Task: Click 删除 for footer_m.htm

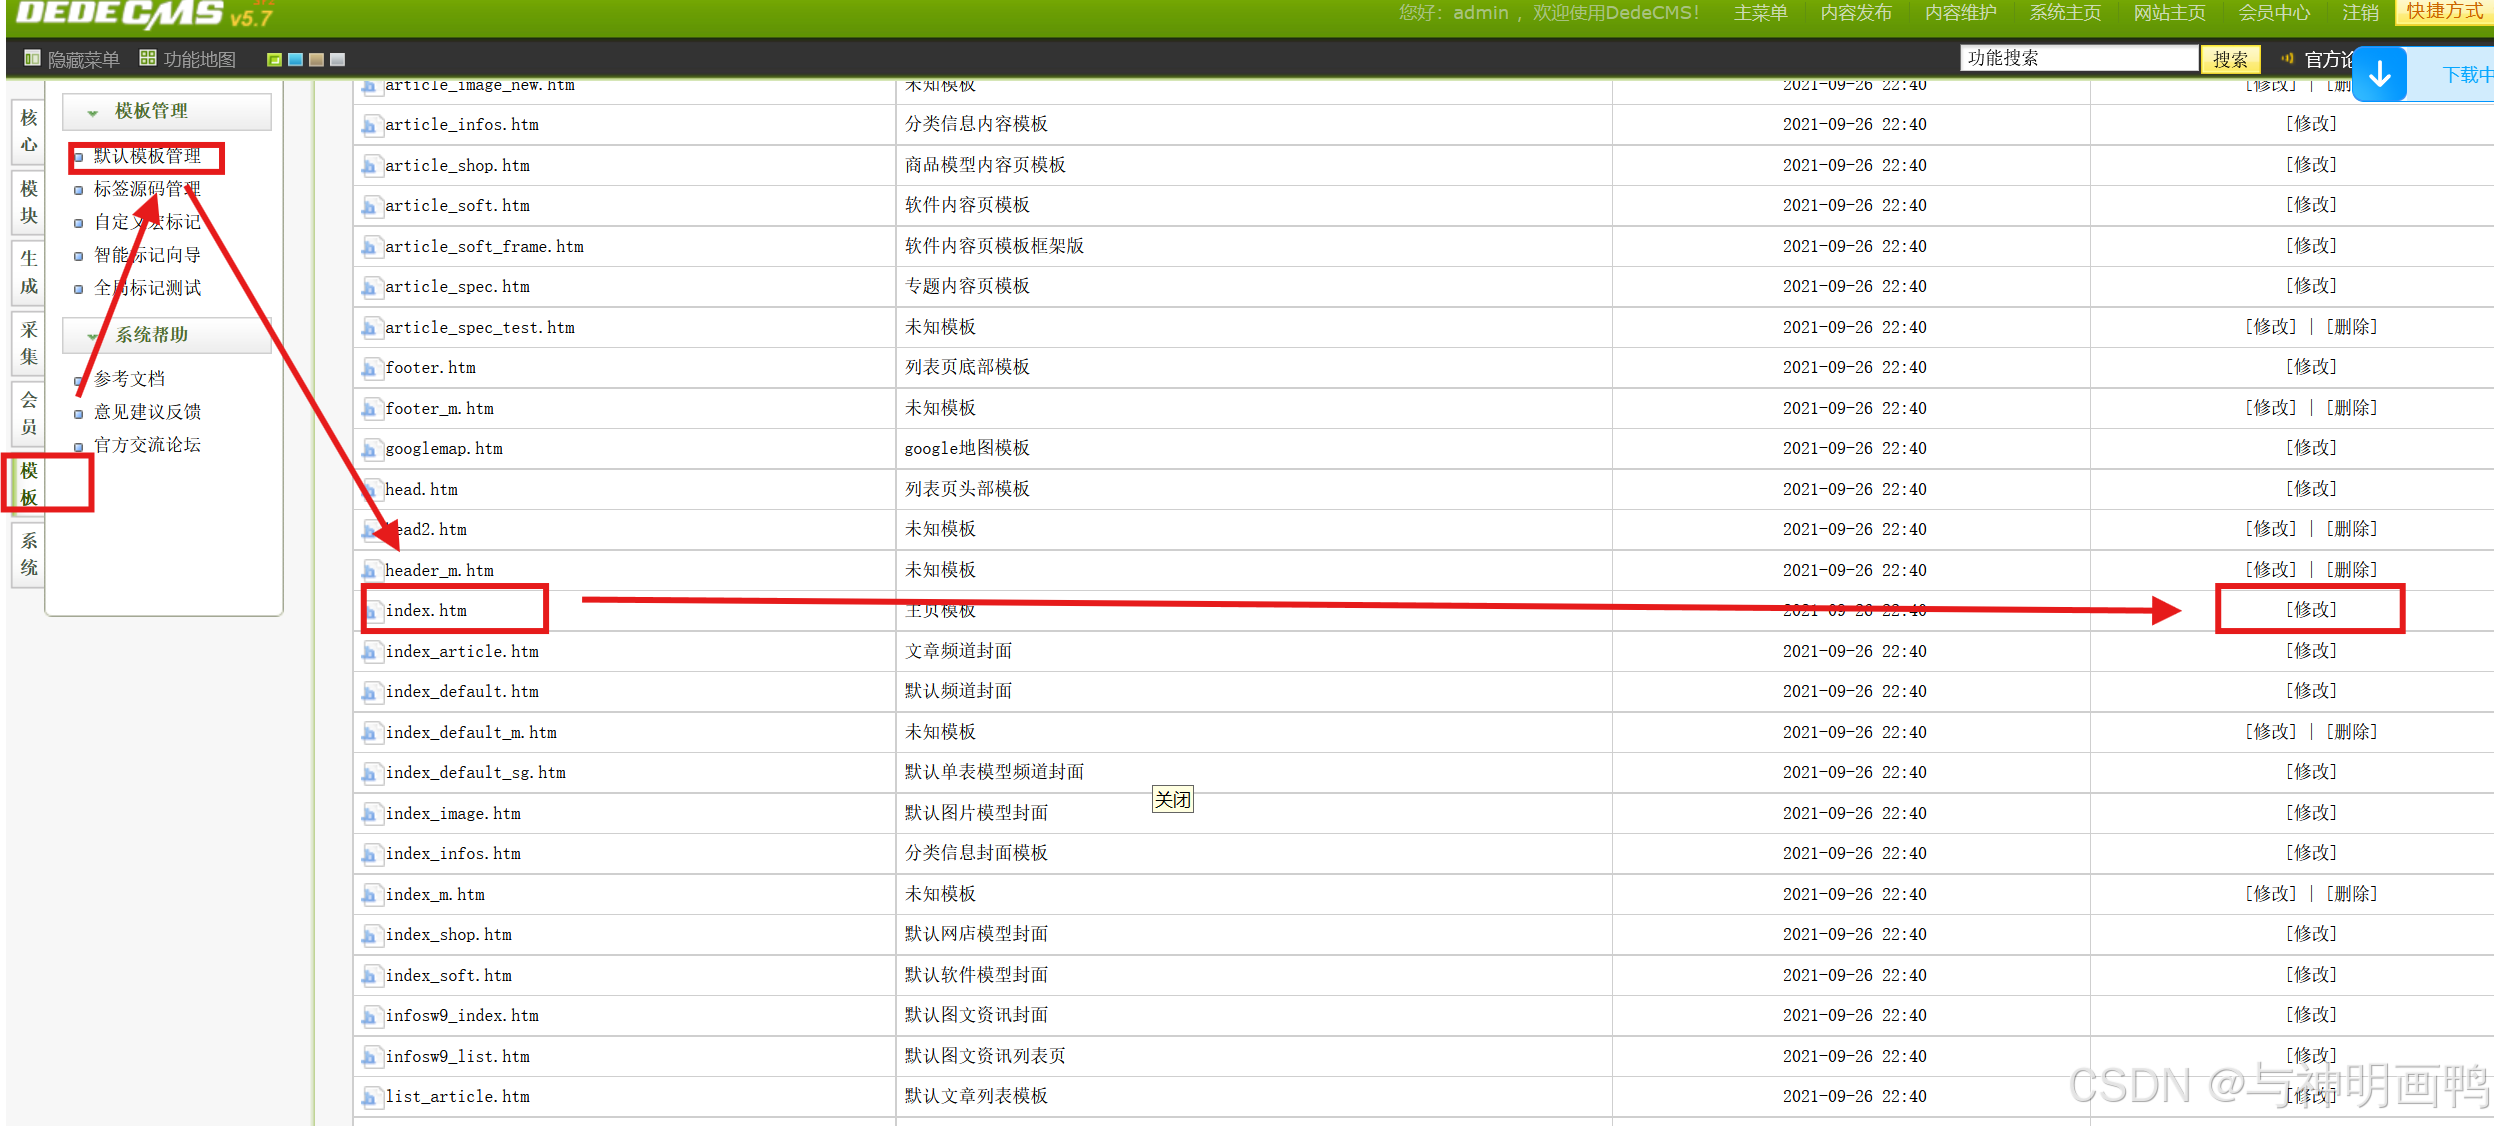Action: [x=2351, y=408]
